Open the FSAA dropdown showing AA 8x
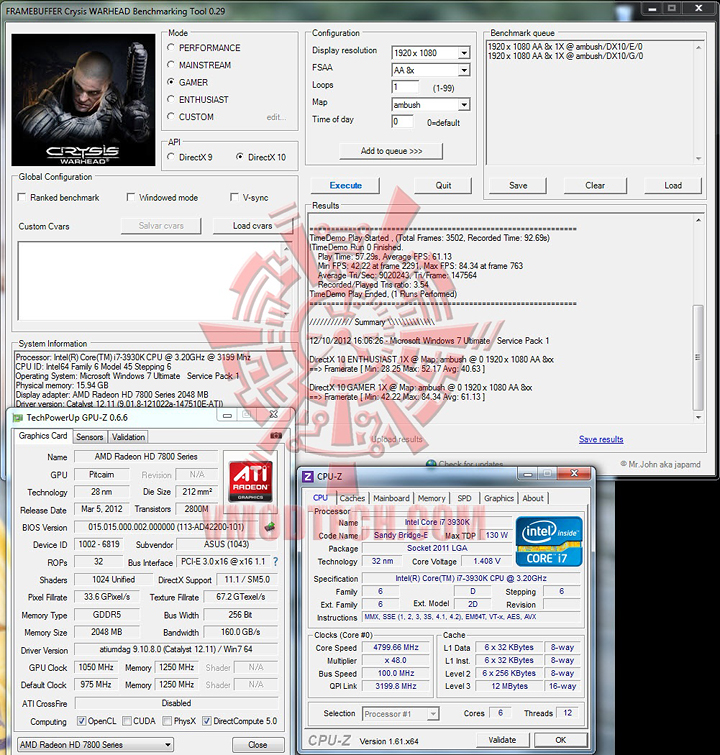The height and width of the screenshot is (755, 720). pyautogui.click(x=463, y=70)
